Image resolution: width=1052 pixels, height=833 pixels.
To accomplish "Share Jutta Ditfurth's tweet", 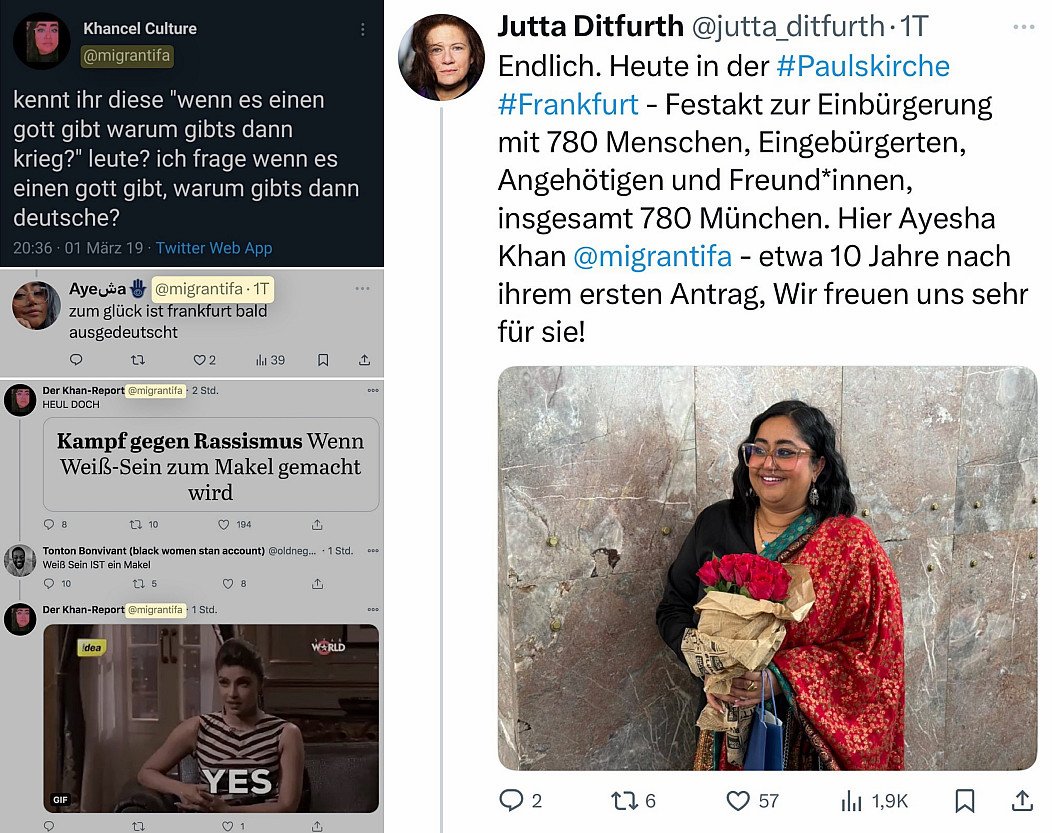I will click(x=1022, y=800).
